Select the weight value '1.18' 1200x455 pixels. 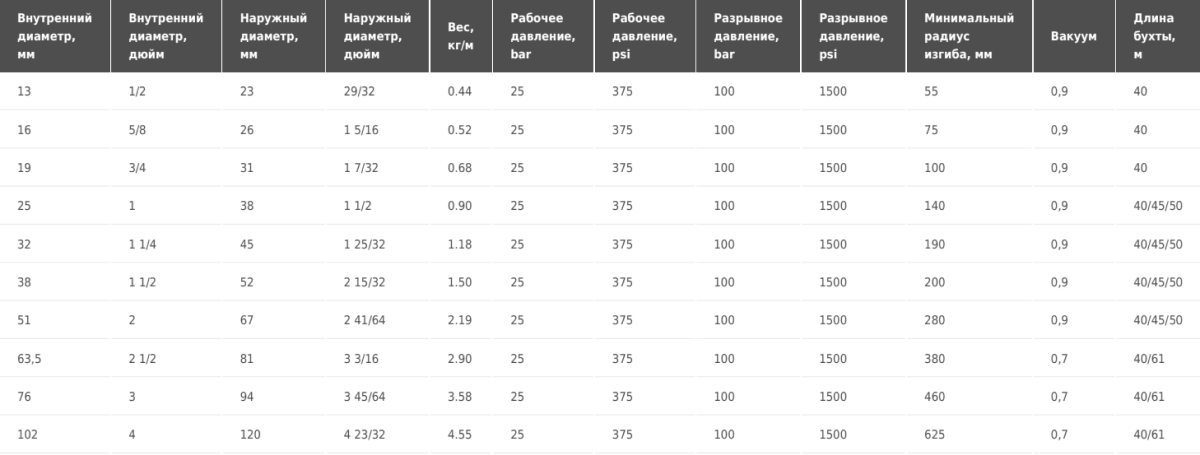[x=460, y=244]
